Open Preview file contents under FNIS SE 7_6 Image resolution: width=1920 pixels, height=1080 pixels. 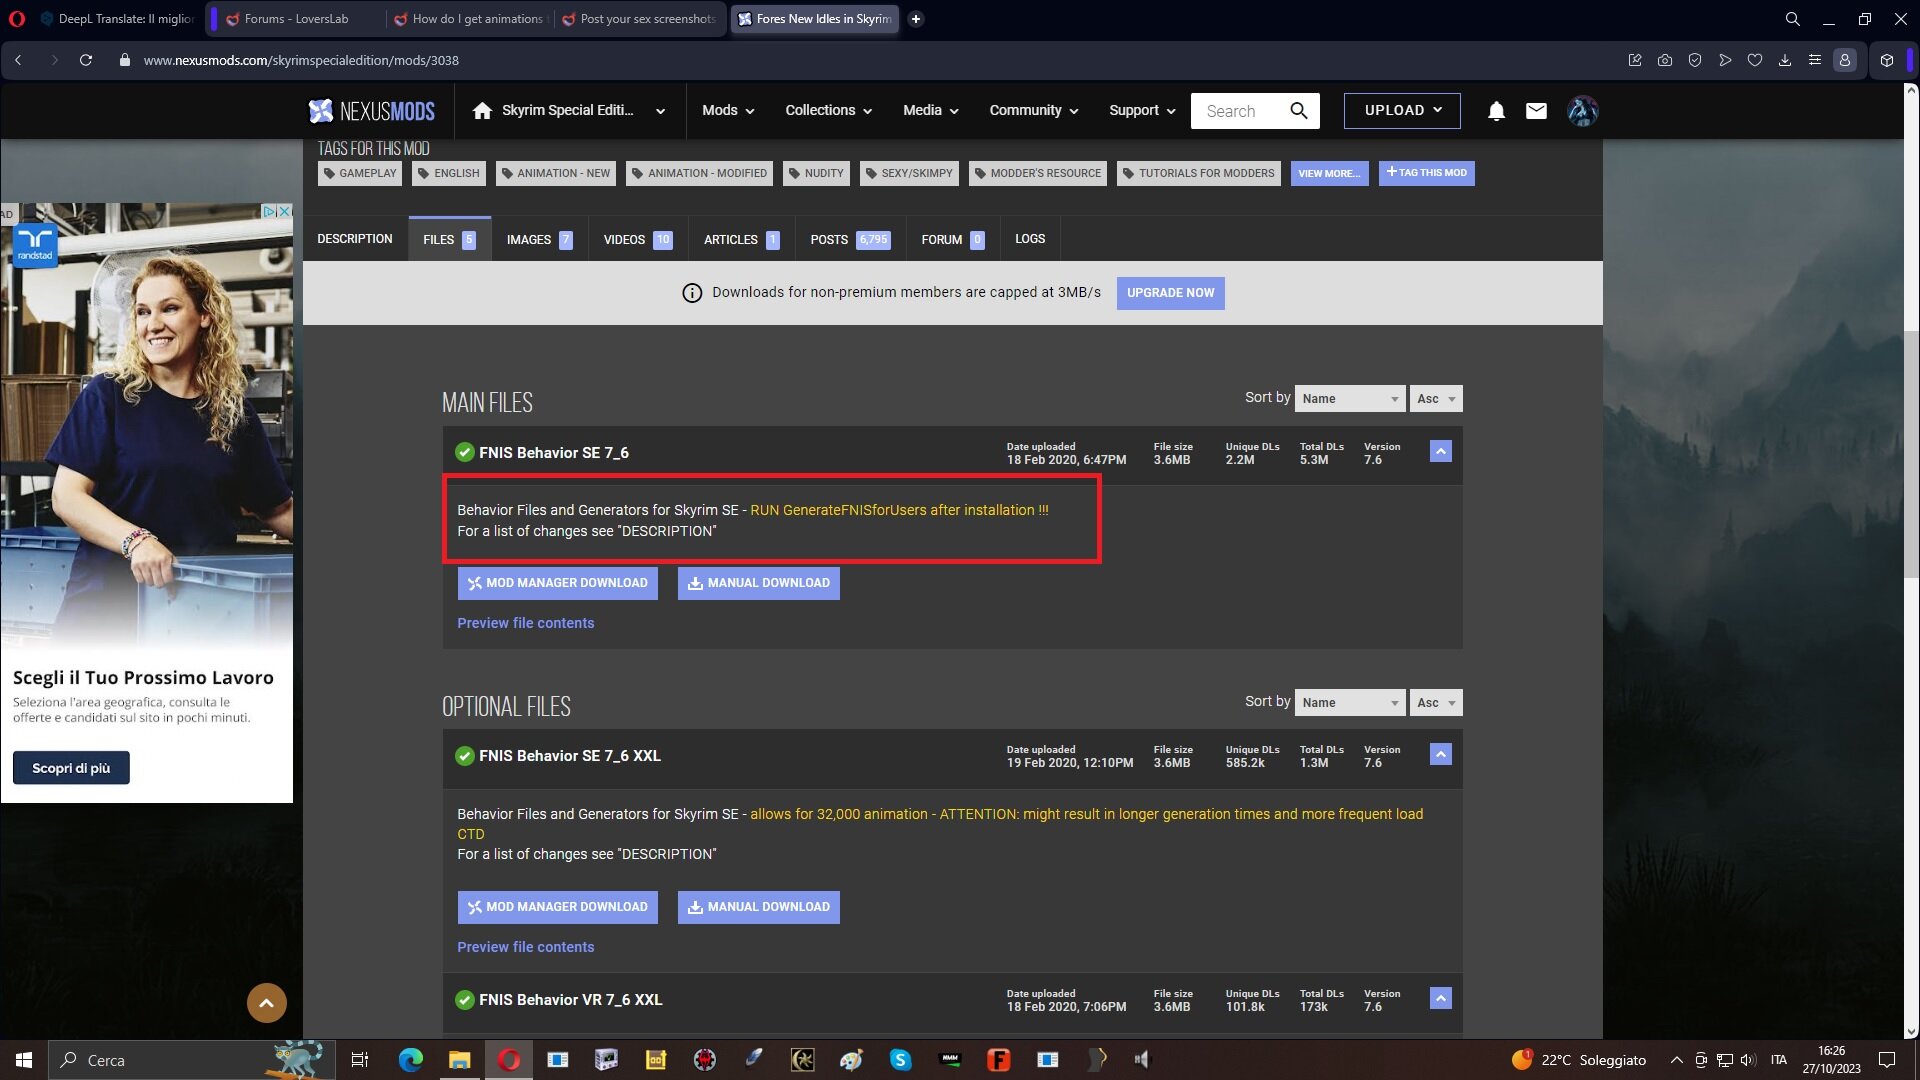coord(526,623)
